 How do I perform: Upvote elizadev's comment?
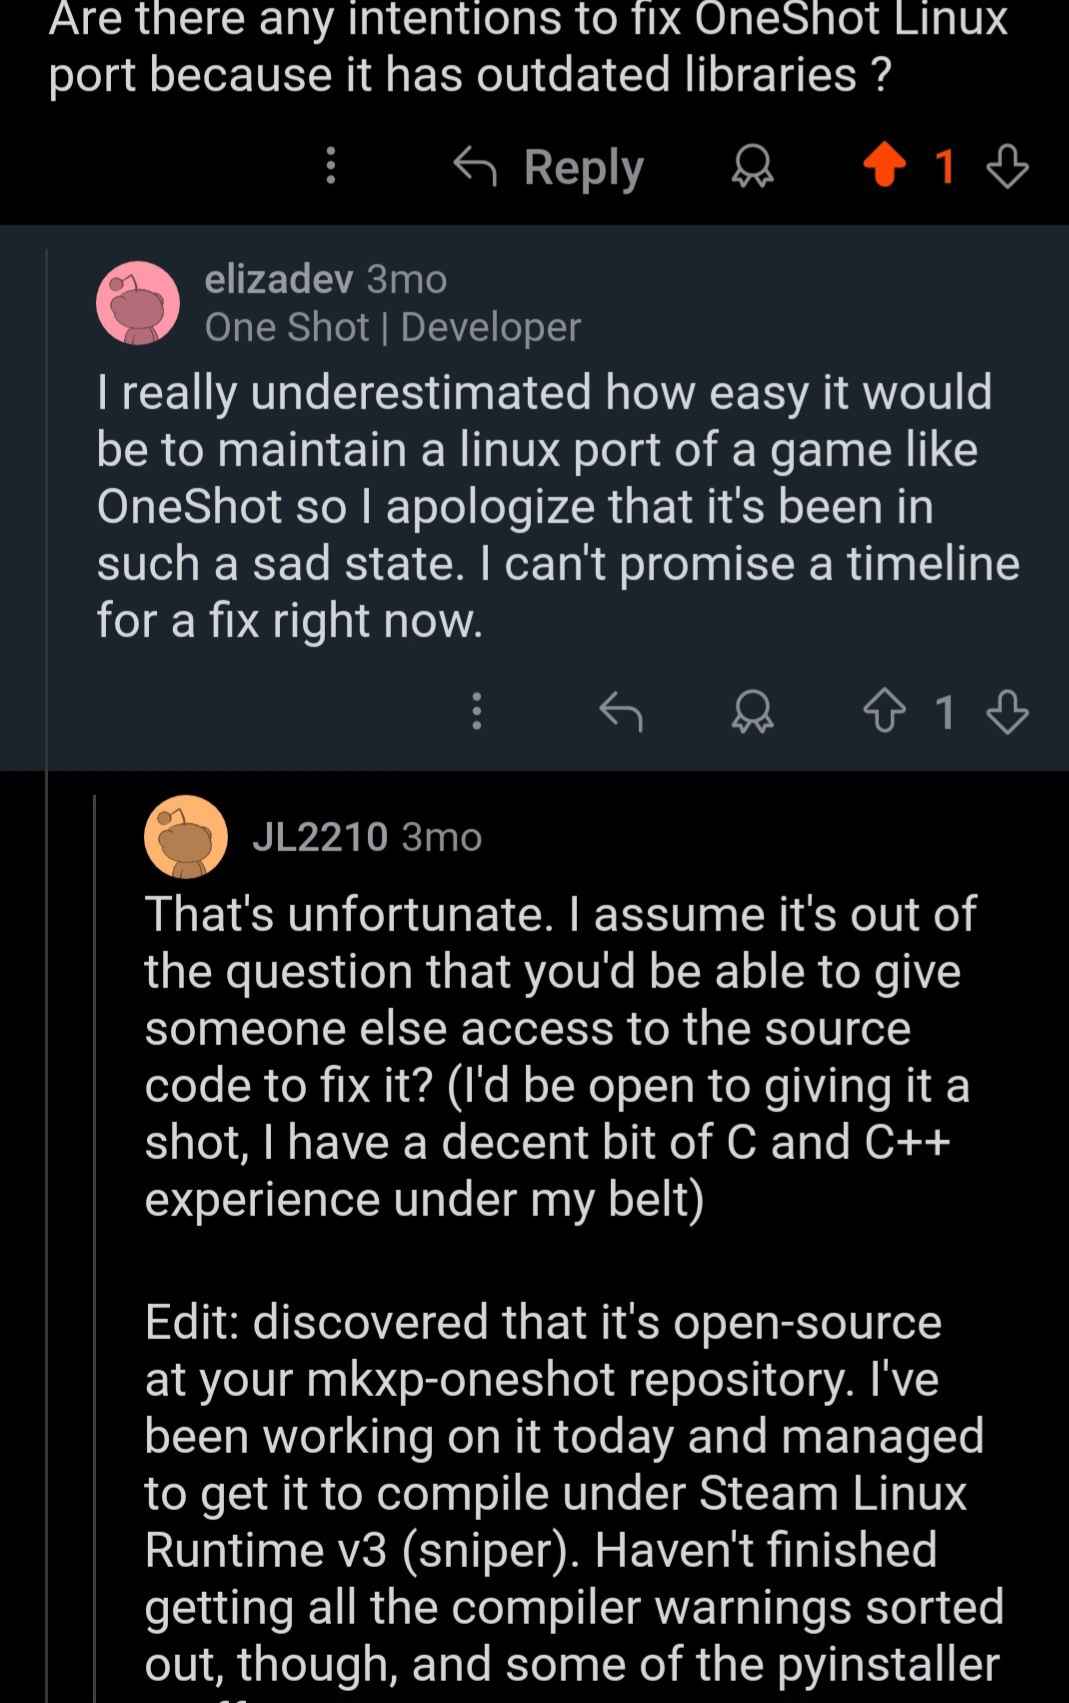tap(884, 711)
